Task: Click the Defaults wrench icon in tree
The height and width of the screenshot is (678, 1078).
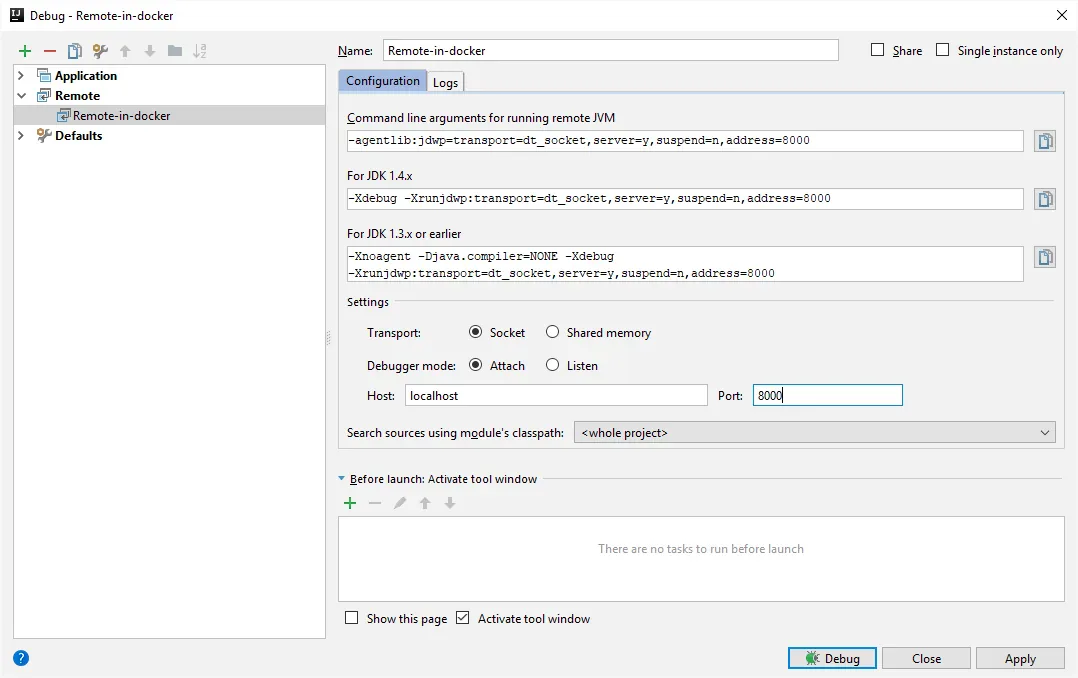Action: (x=44, y=135)
